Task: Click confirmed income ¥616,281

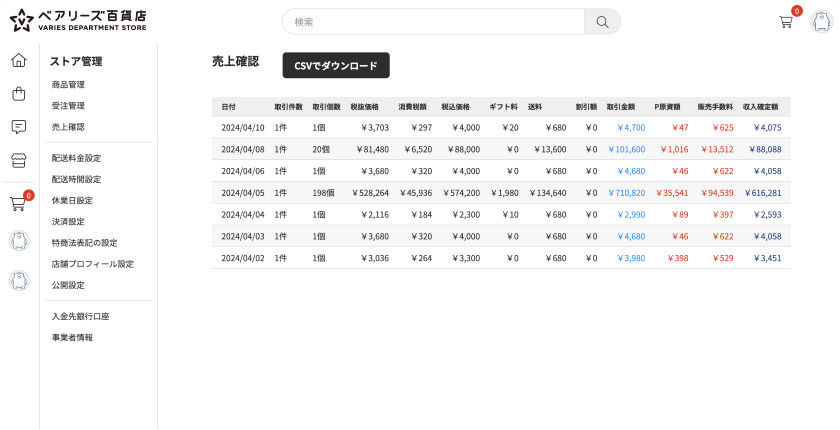Action: click(x=763, y=193)
